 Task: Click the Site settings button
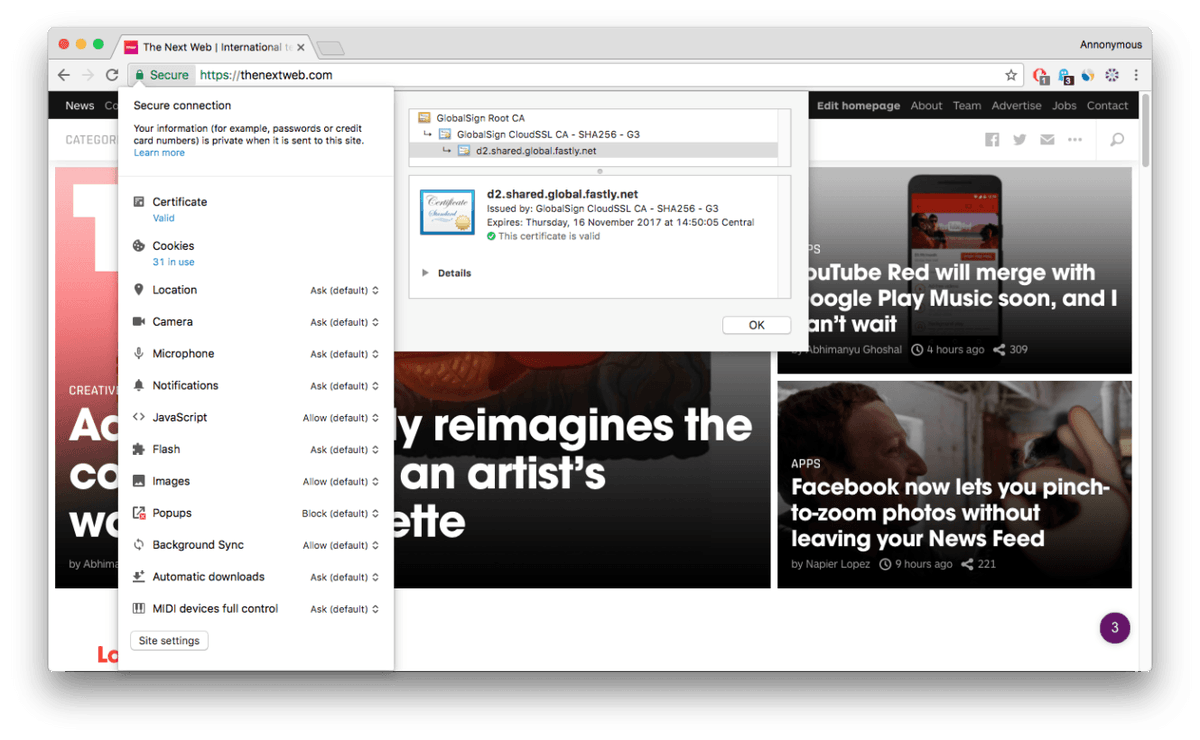(169, 641)
